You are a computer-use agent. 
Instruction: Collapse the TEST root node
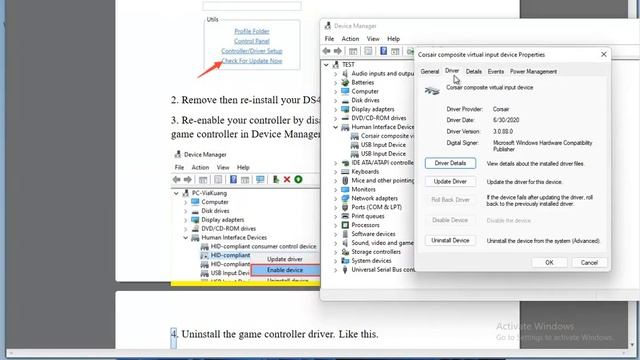click(x=326, y=64)
